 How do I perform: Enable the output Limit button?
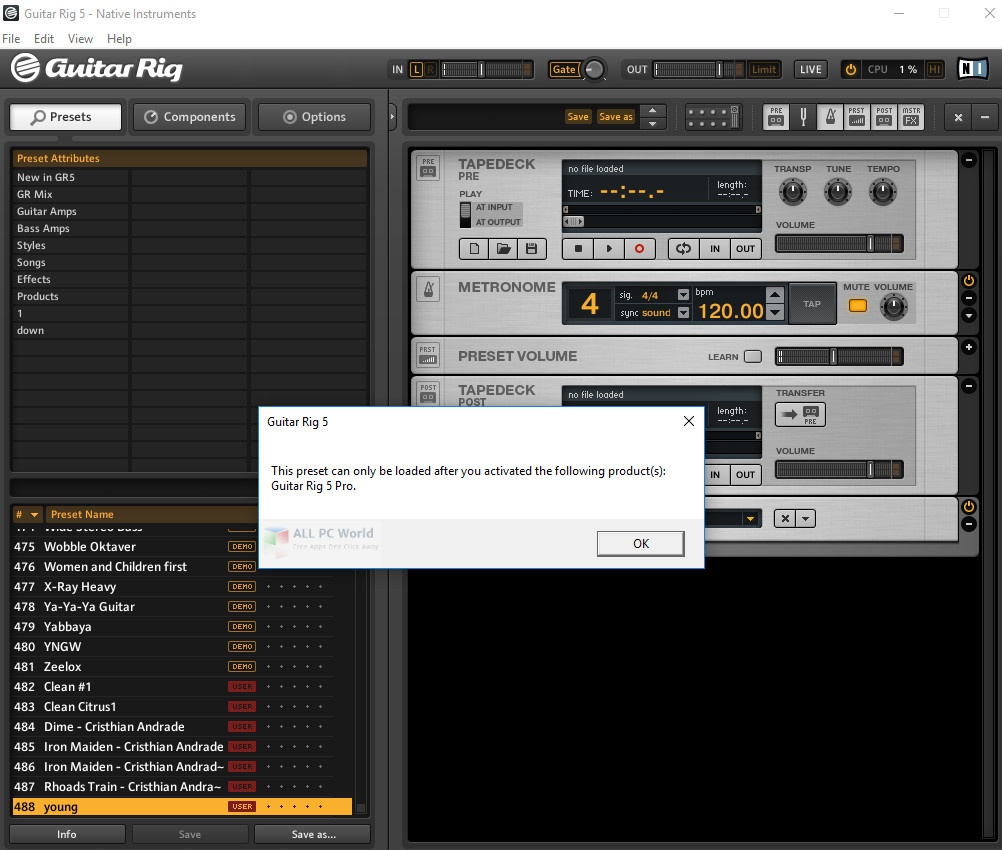764,69
